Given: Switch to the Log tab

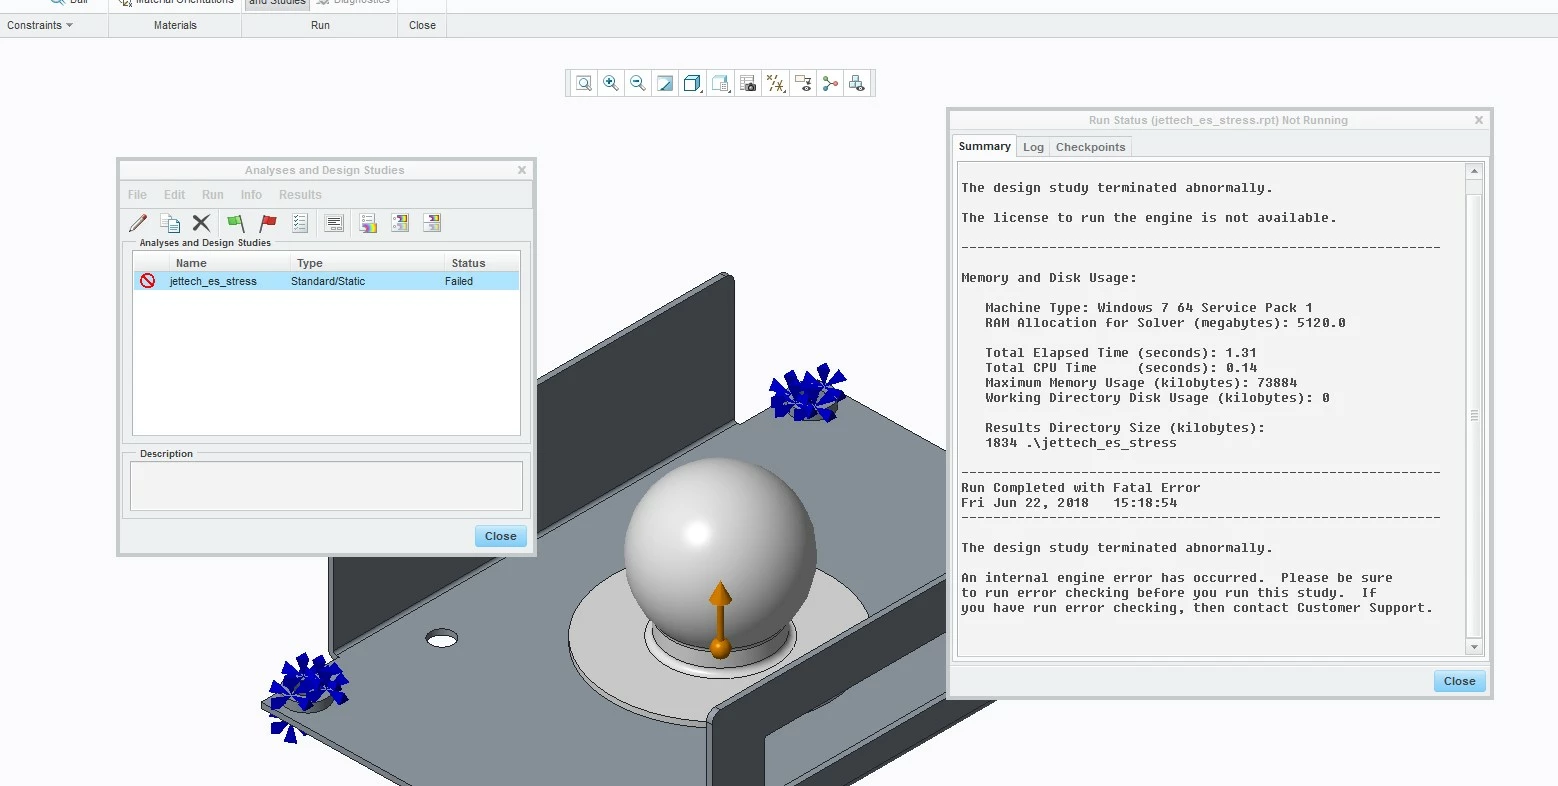Looking at the screenshot, I should click(1033, 147).
